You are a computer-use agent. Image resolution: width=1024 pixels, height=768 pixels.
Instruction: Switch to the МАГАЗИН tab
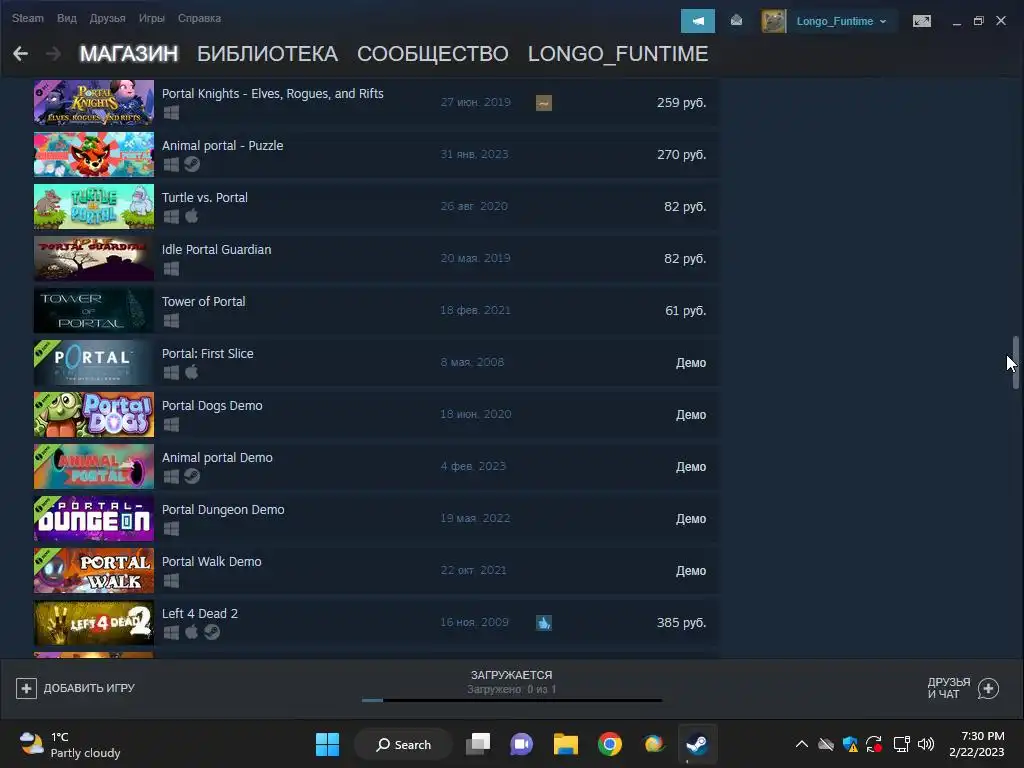[129, 54]
